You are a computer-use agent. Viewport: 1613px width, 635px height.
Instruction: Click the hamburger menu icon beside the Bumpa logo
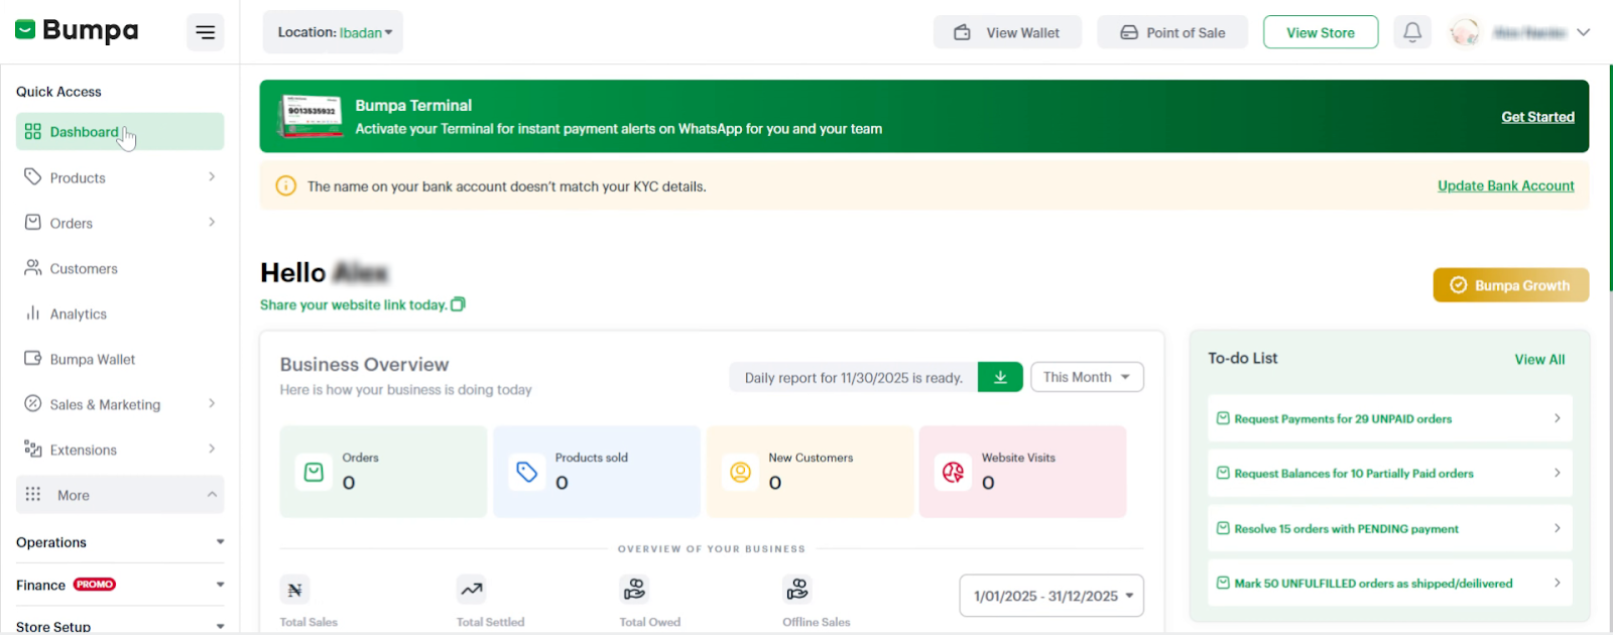tap(205, 32)
